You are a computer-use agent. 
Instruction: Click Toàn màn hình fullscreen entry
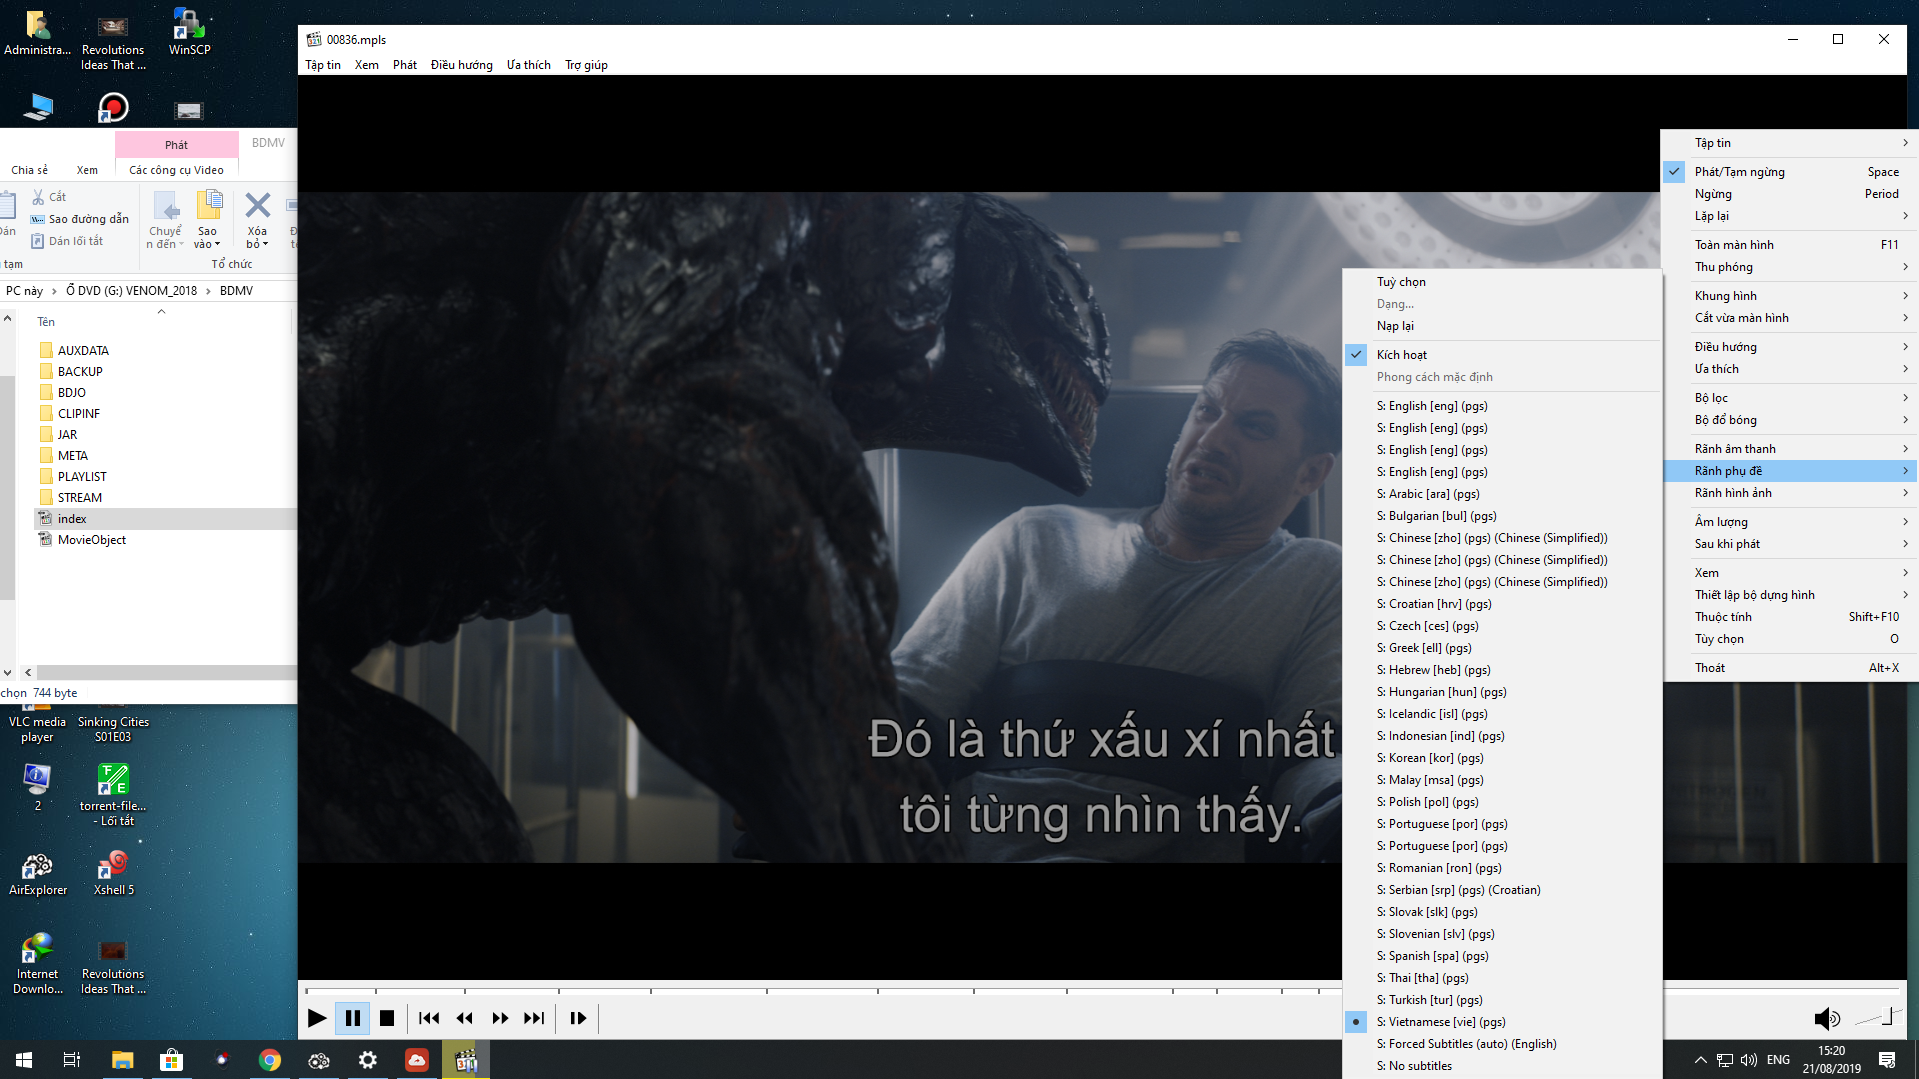coord(1790,245)
